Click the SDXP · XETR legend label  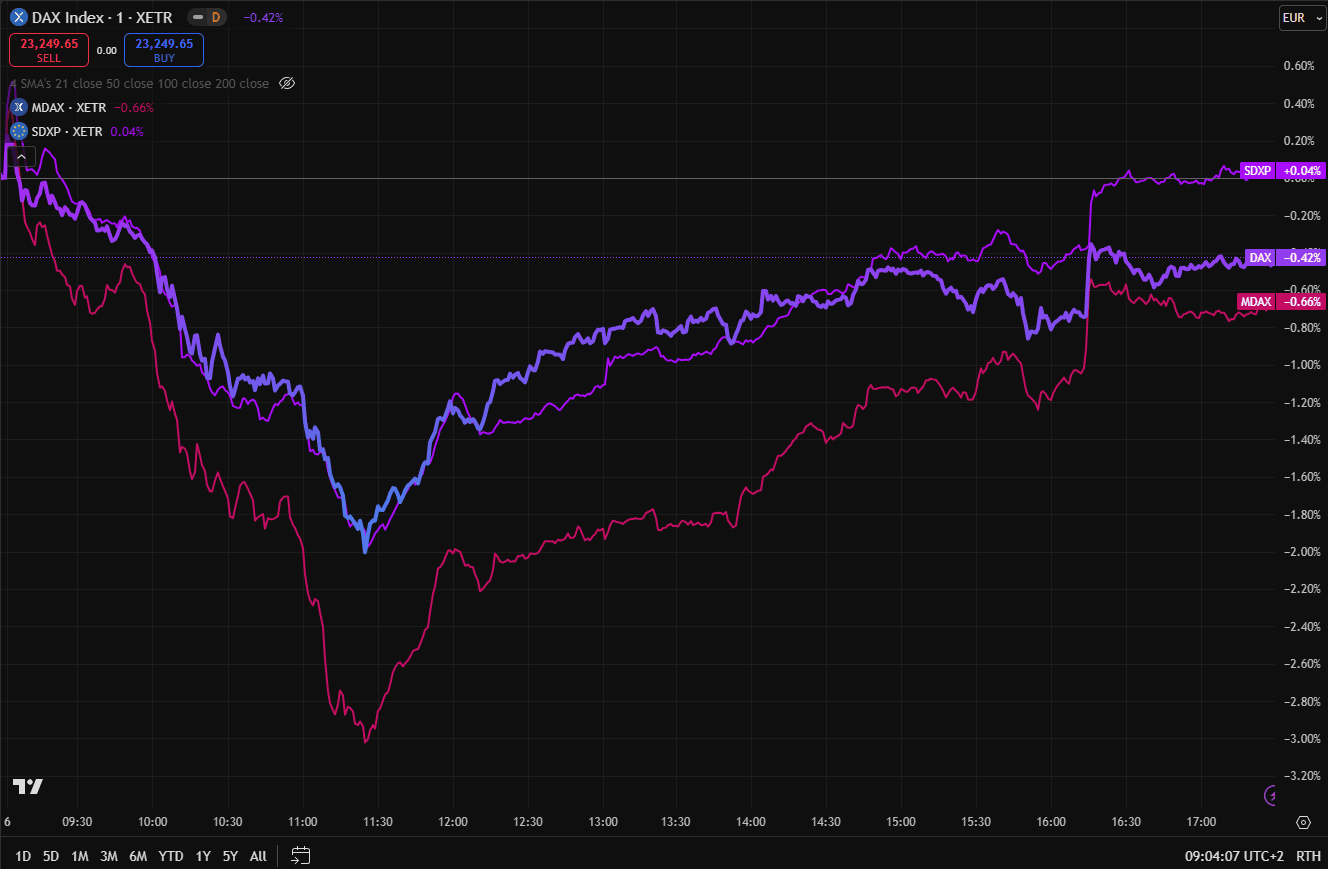coord(67,131)
